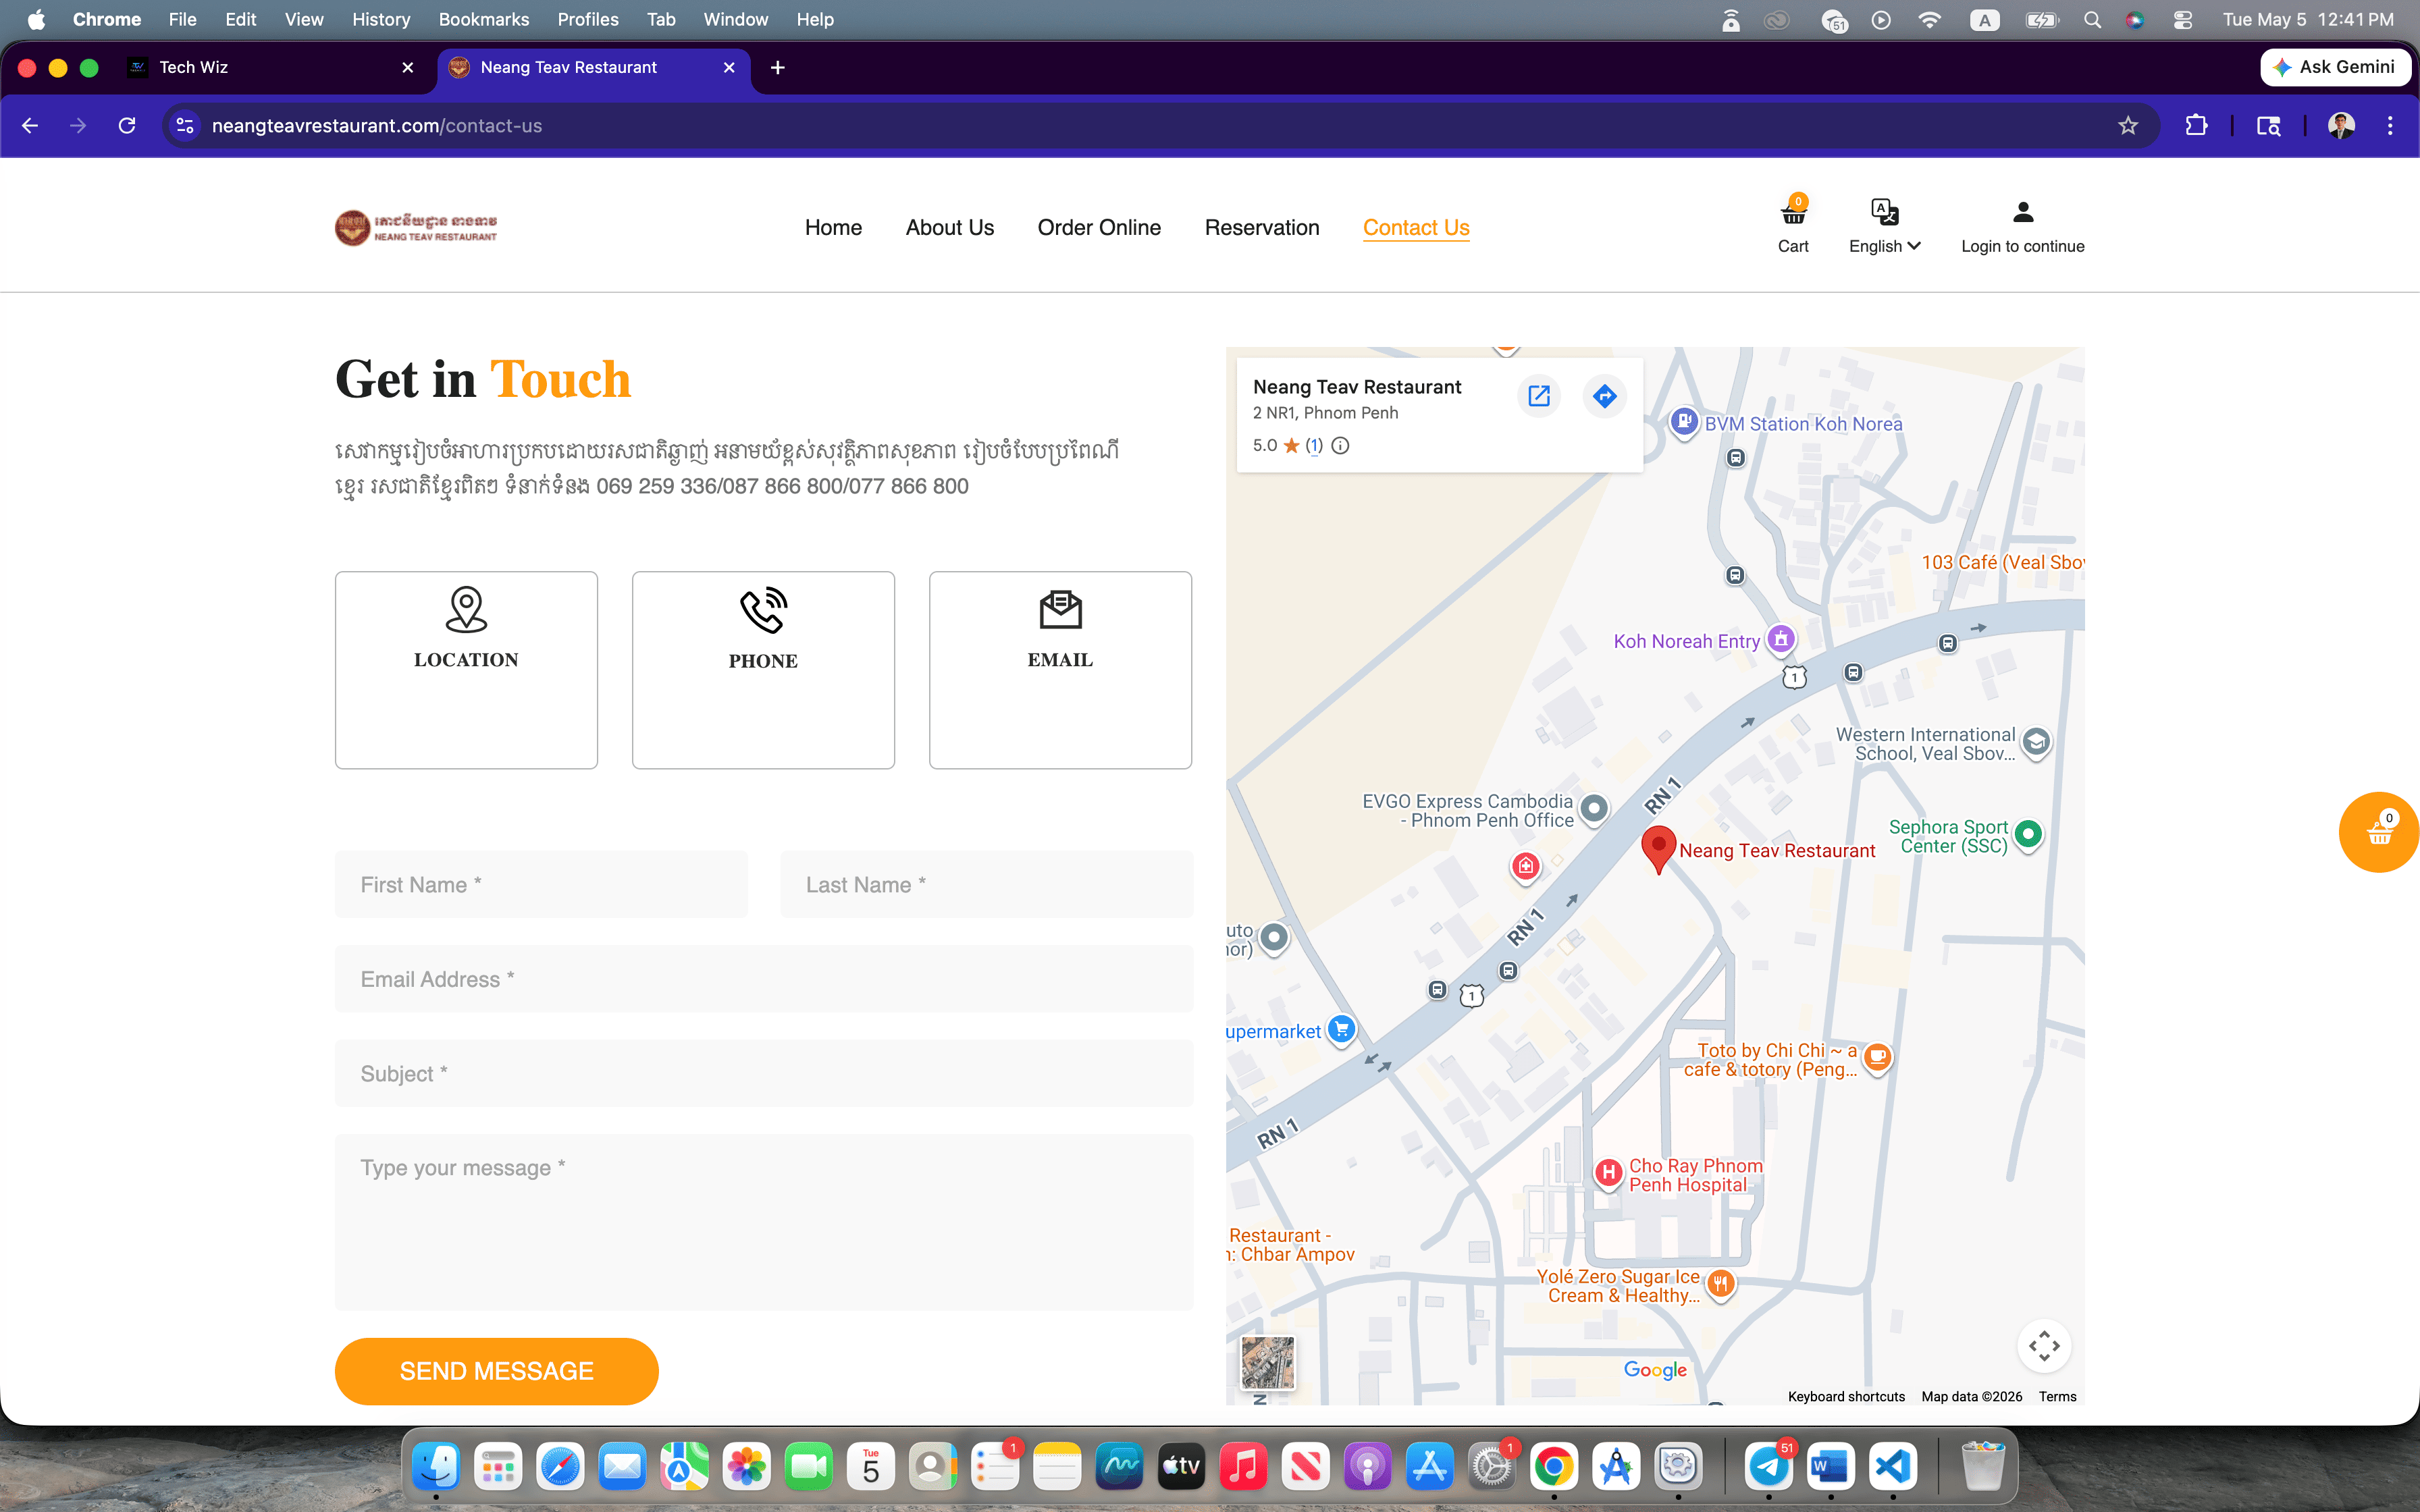Click the EMAIL envelope icon card
Viewport: 2420px width, 1512px height.
click(1060, 669)
